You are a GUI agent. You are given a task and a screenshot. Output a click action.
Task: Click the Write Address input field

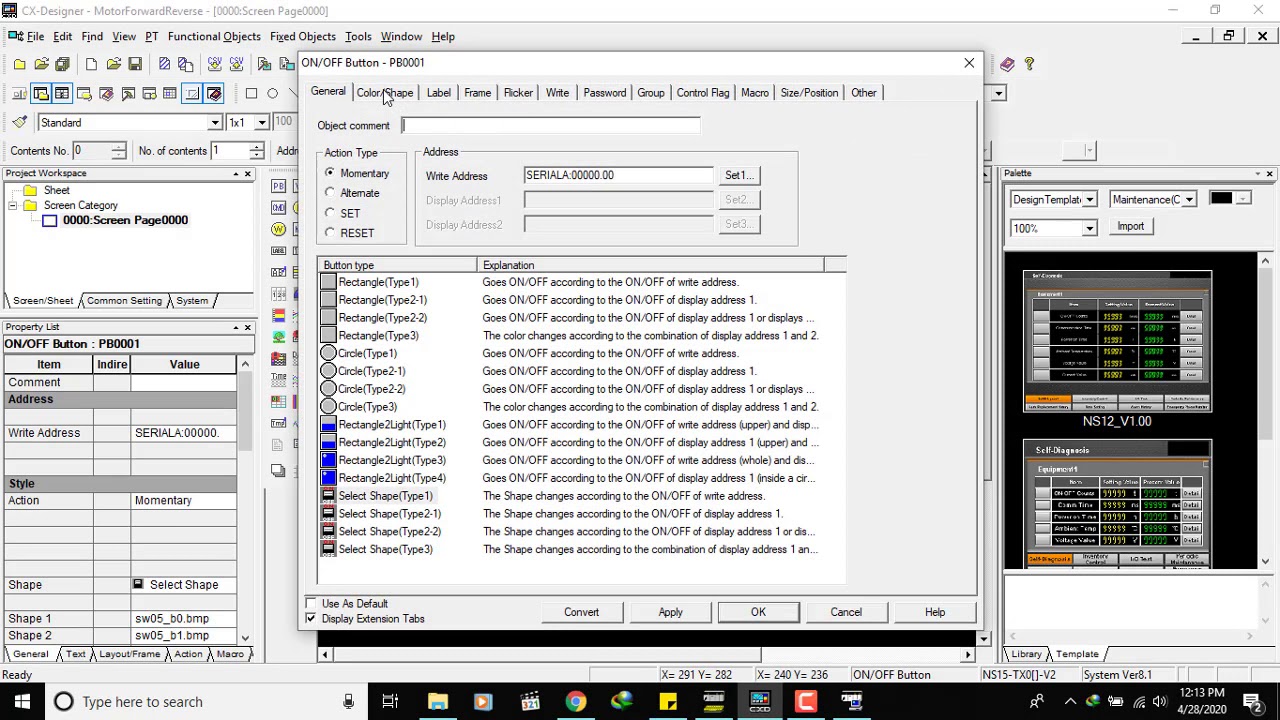click(618, 175)
